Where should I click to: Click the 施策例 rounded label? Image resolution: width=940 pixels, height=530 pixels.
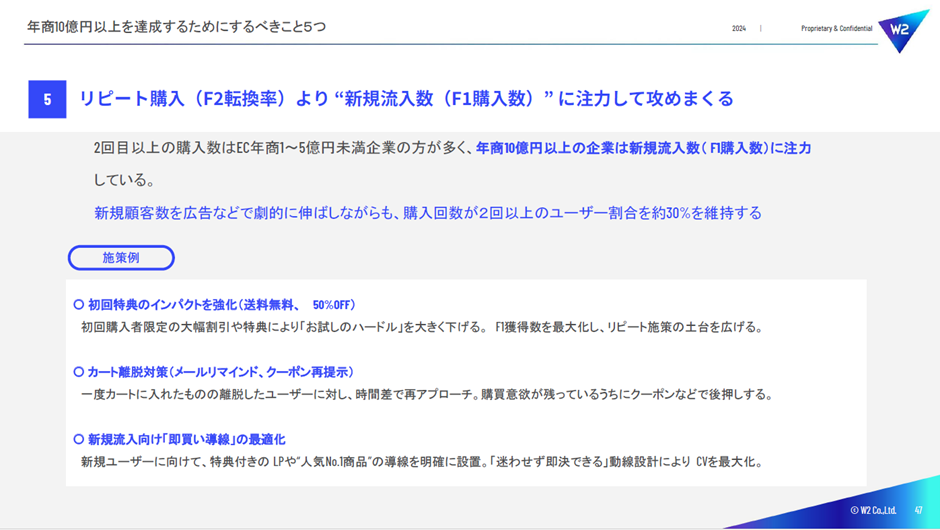click(x=121, y=258)
